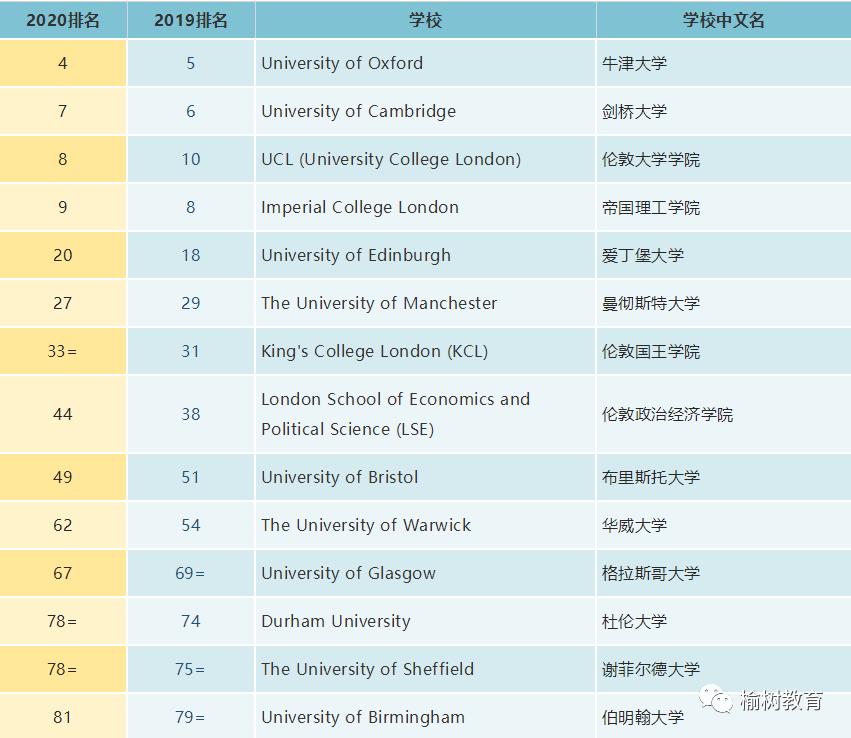Viewport: 851px width, 738px height.
Task: Click 2020 rank 4 for Oxford
Action: 63,63
